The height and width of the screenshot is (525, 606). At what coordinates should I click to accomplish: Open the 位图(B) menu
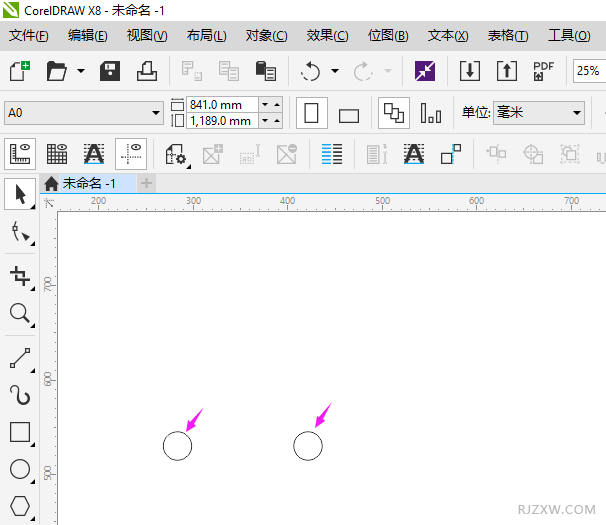coord(388,36)
